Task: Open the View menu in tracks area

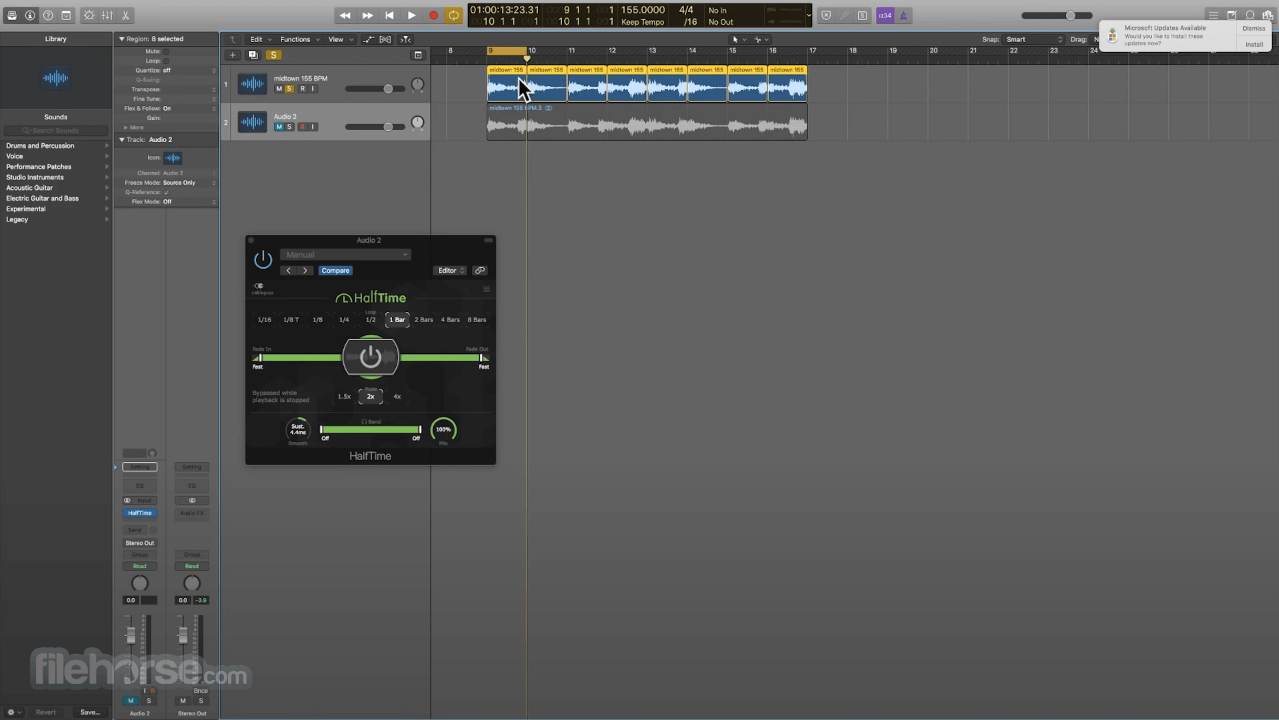Action: click(338, 39)
